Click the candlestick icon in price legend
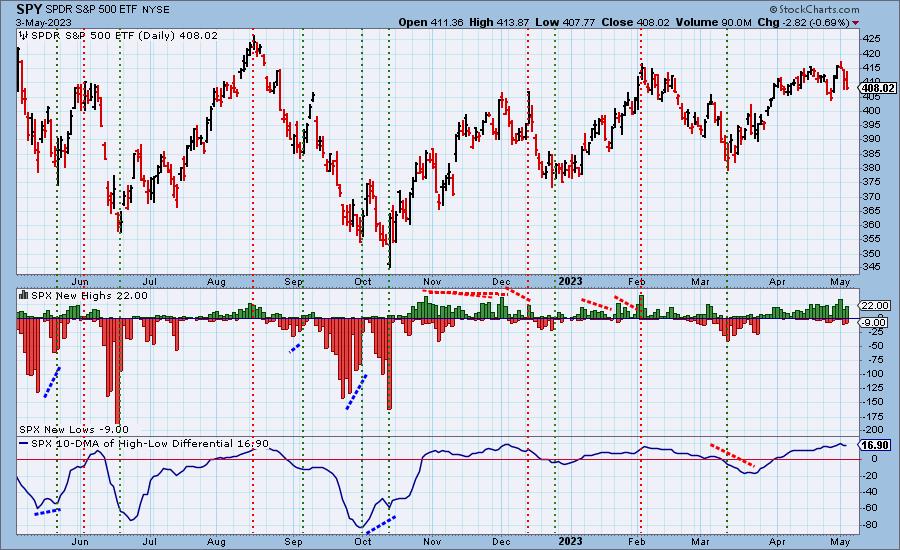Image resolution: width=900 pixels, height=550 pixels. [x=24, y=35]
